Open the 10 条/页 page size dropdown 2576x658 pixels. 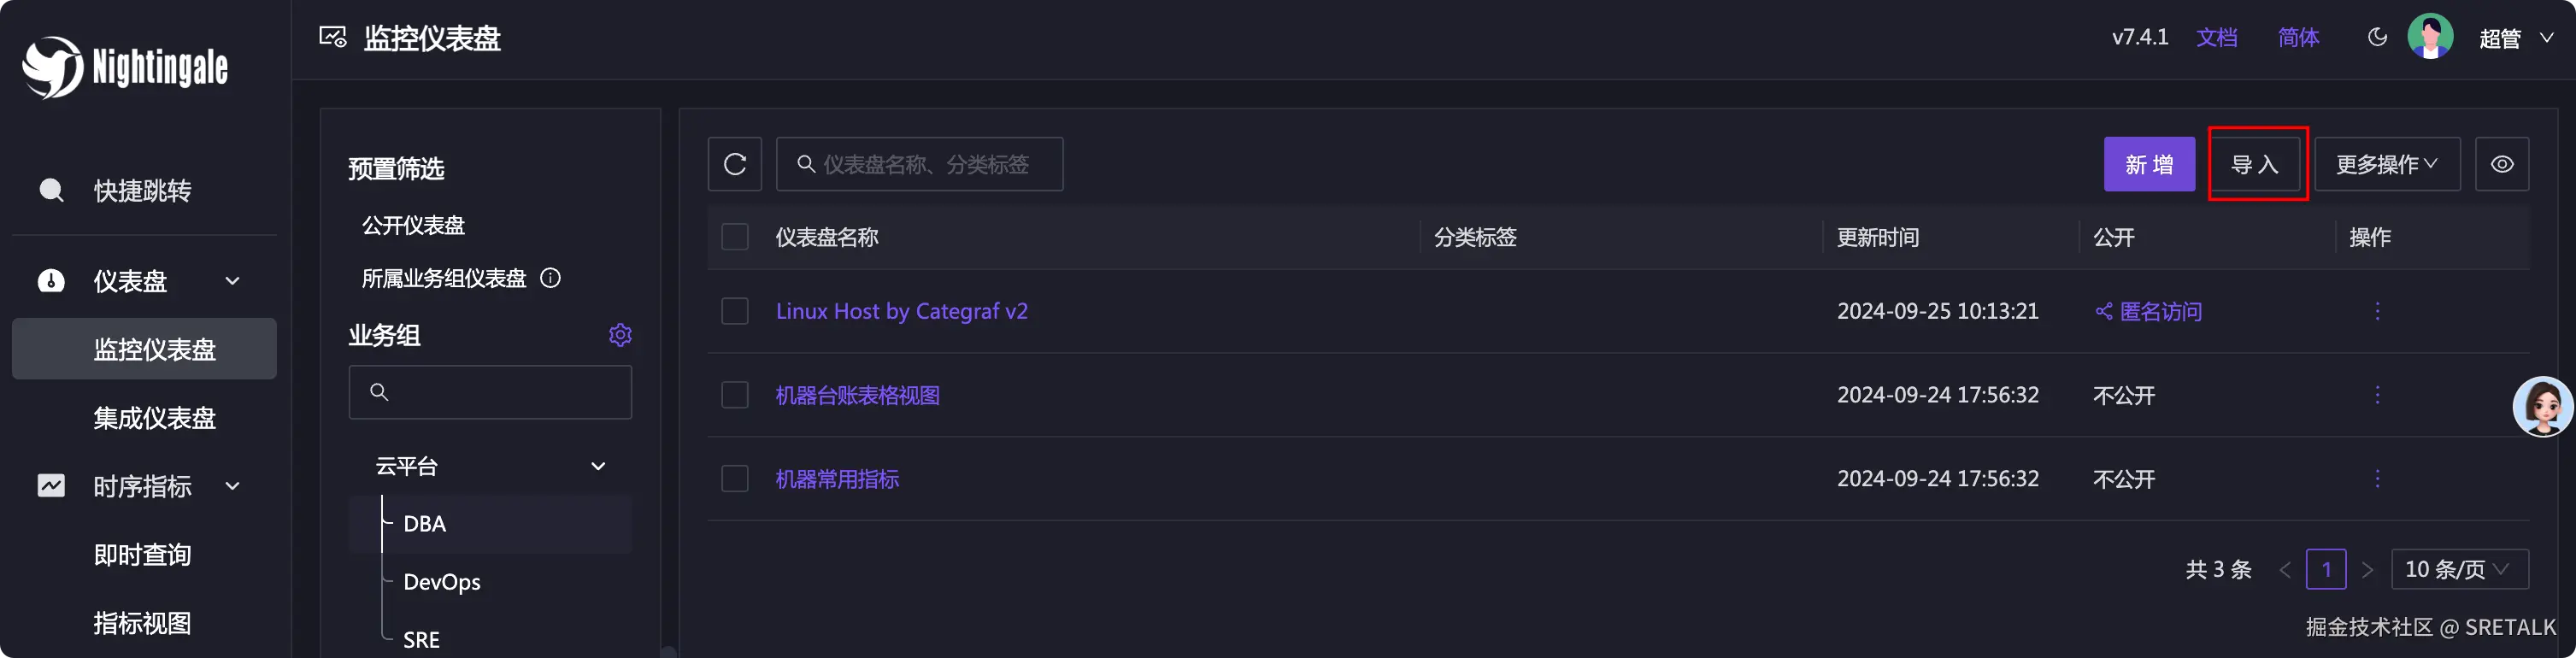(x=2460, y=569)
